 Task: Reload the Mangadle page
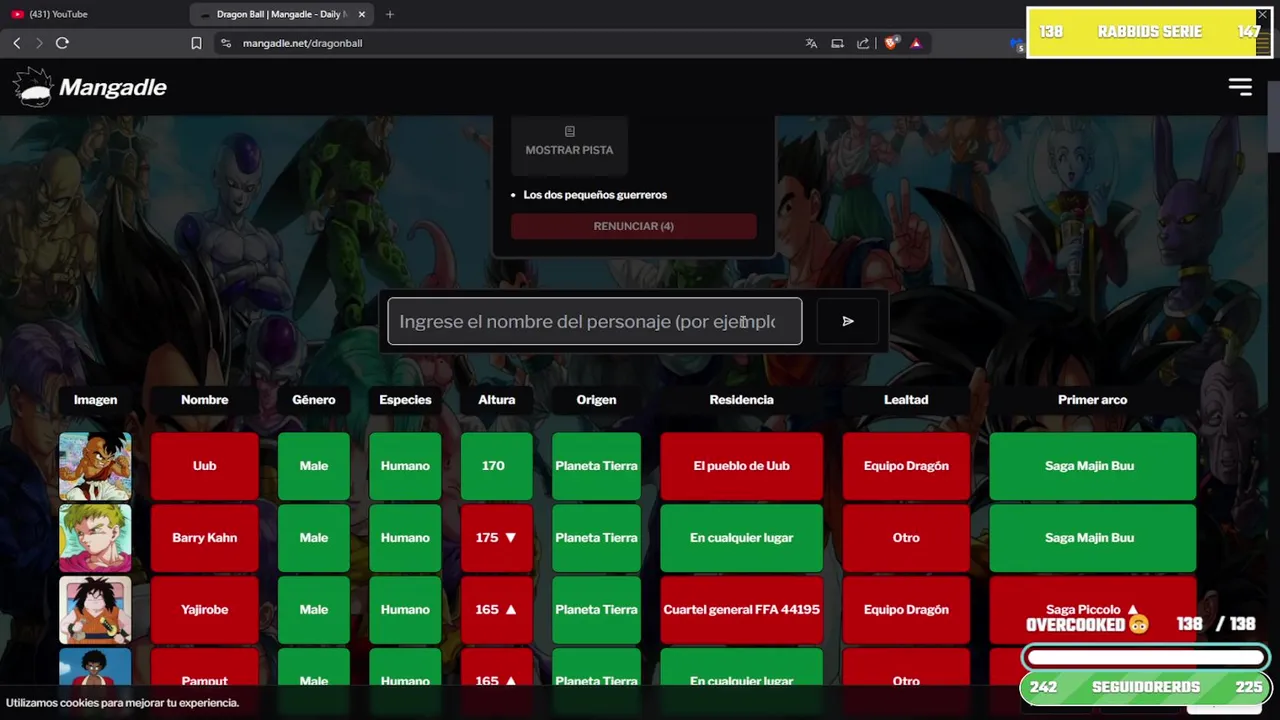point(62,43)
